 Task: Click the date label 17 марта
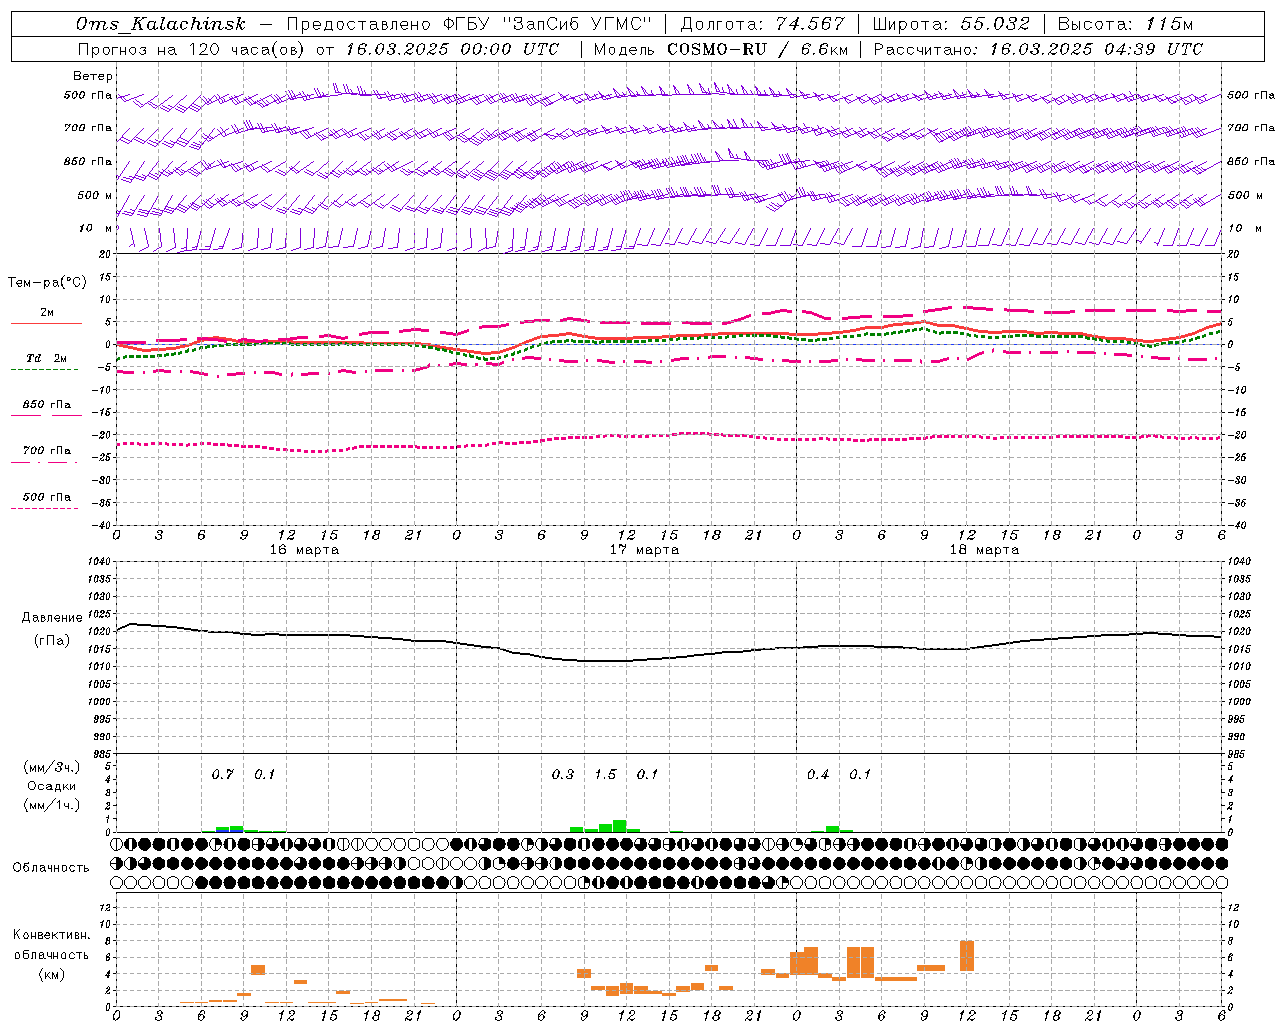644,549
